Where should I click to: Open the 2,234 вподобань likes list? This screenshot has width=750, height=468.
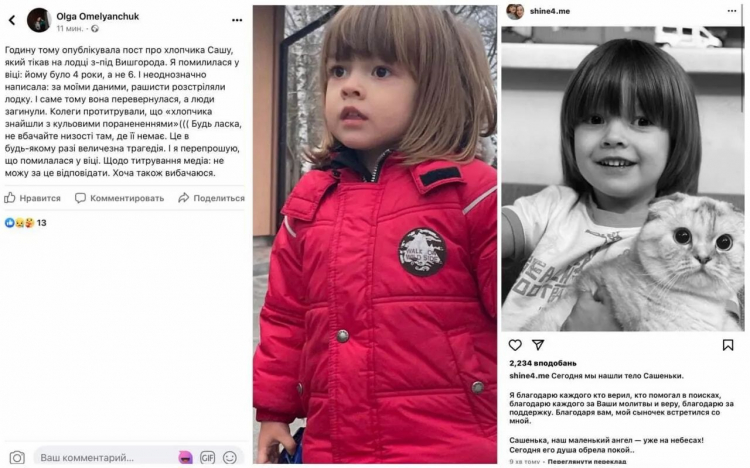click(x=543, y=363)
